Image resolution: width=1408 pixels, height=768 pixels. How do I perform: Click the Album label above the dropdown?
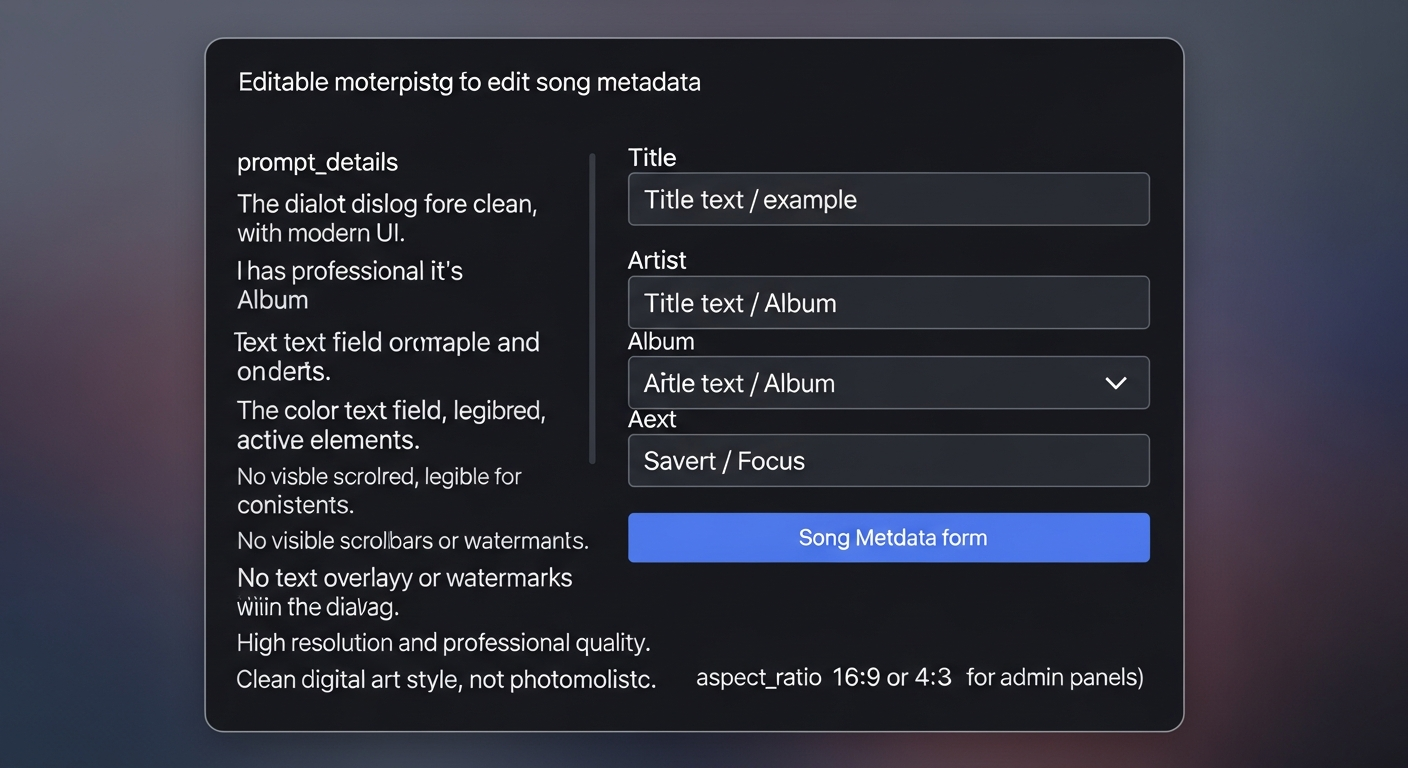click(x=661, y=341)
